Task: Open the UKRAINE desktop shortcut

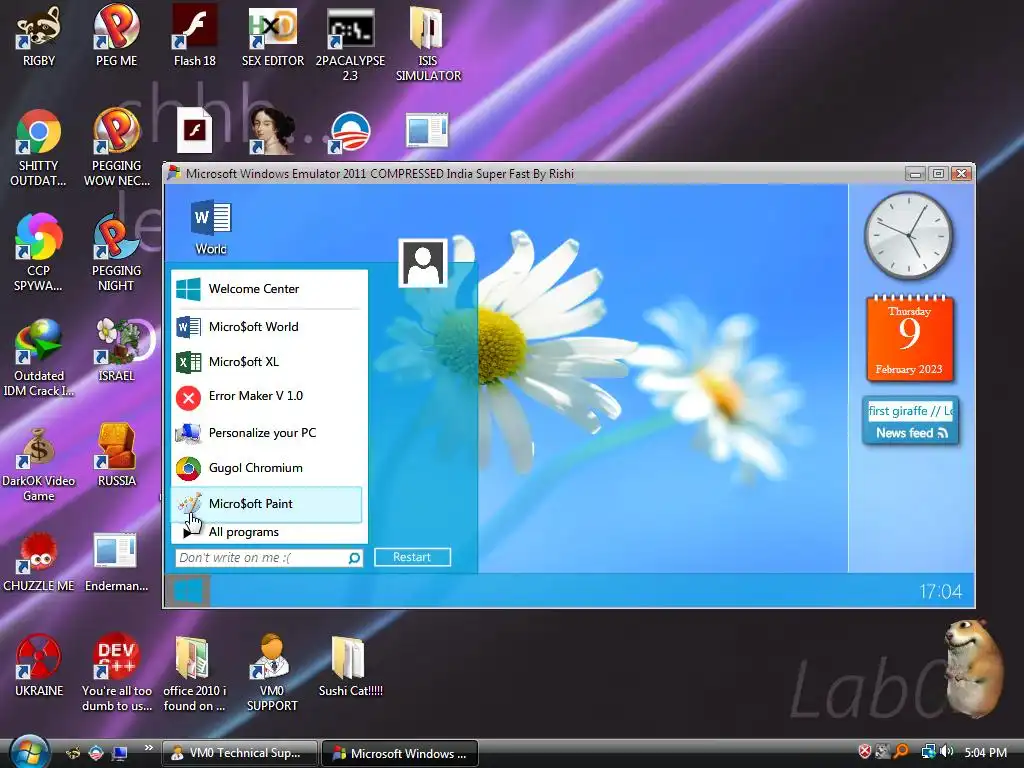Action: click(39, 665)
